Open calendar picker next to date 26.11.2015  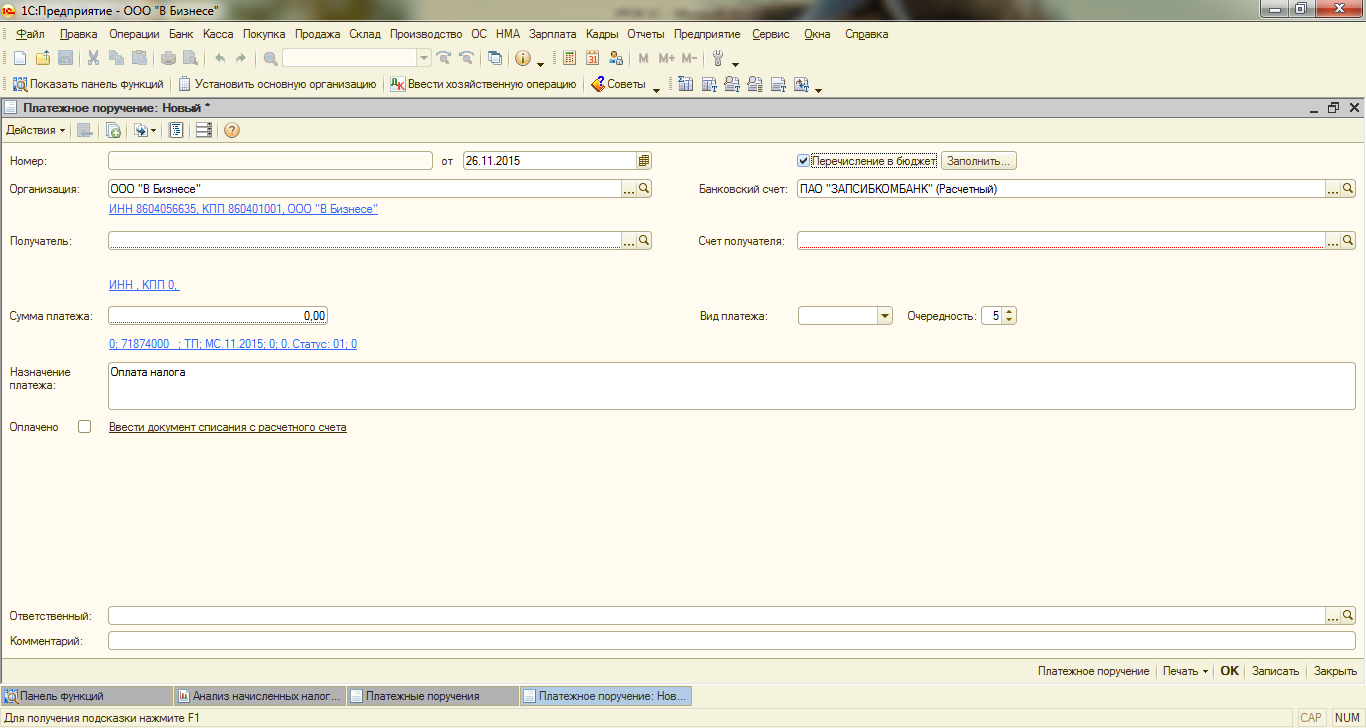pyautogui.click(x=644, y=160)
